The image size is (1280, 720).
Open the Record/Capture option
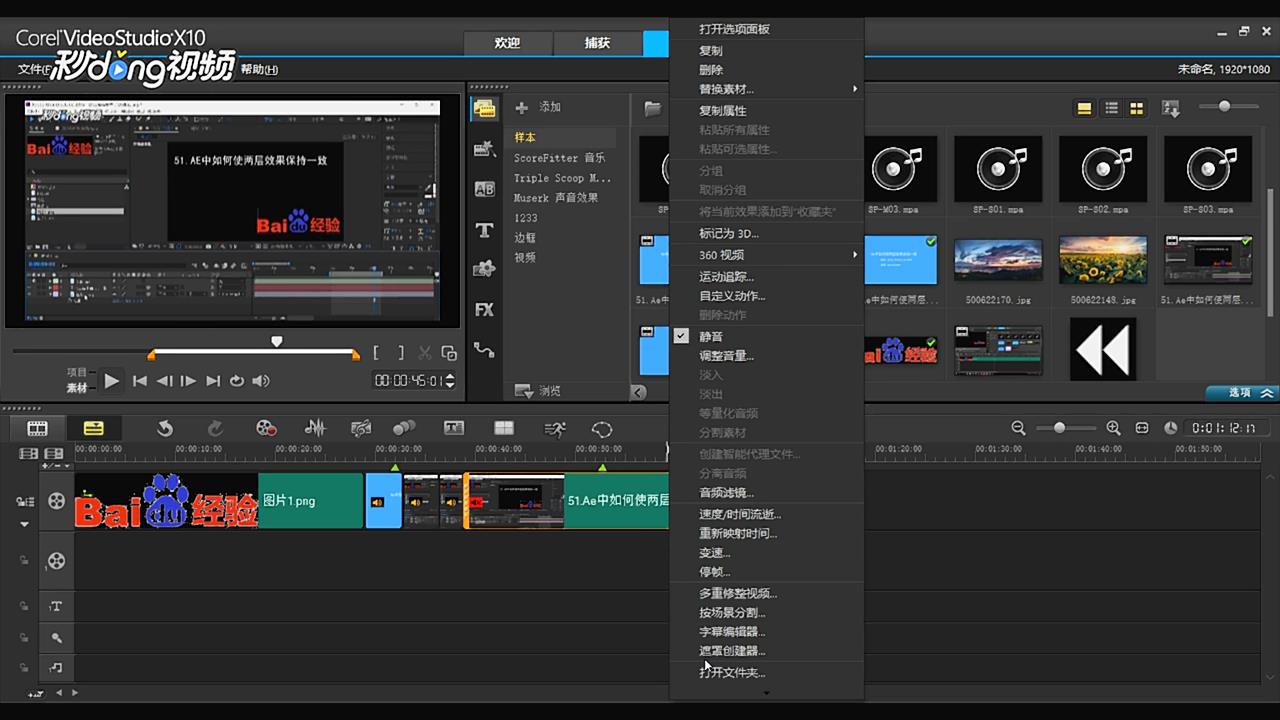point(265,428)
